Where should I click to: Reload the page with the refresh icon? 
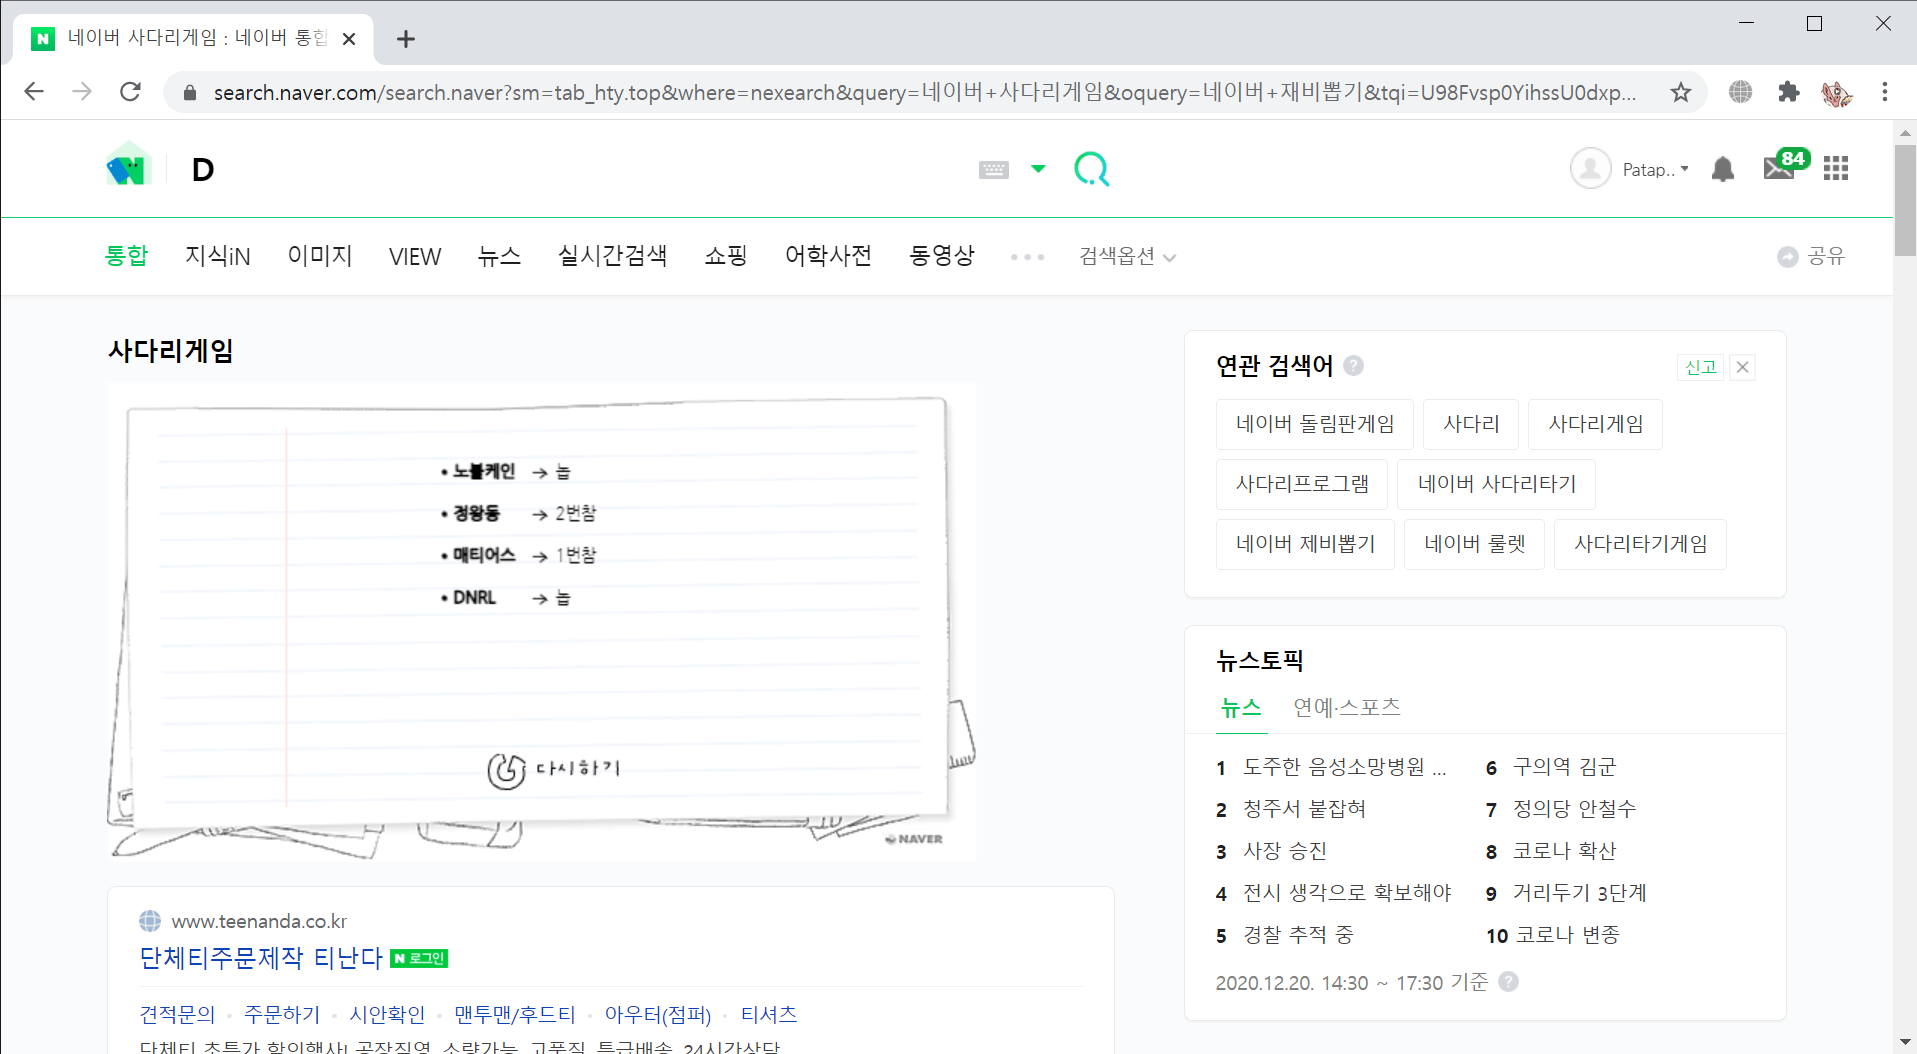[x=130, y=92]
